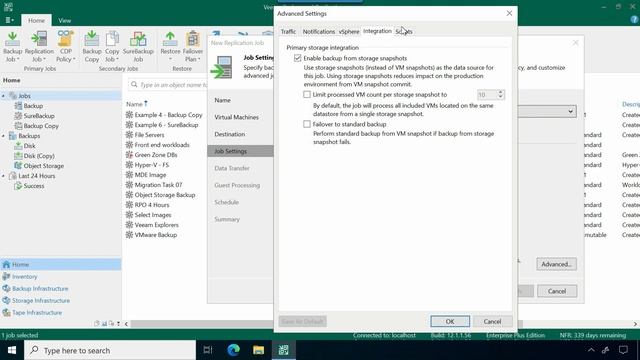The height and width of the screenshot is (360, 640).
Task: Open the main application menu dropdown
Action: pyautogui.click(x=9, y=20)
